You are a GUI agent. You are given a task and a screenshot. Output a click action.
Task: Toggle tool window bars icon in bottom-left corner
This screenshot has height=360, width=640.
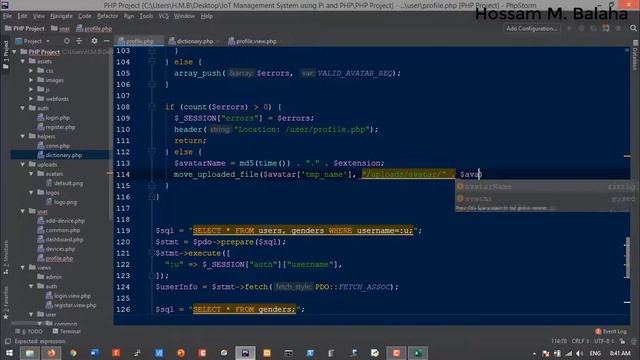[7, 341]
